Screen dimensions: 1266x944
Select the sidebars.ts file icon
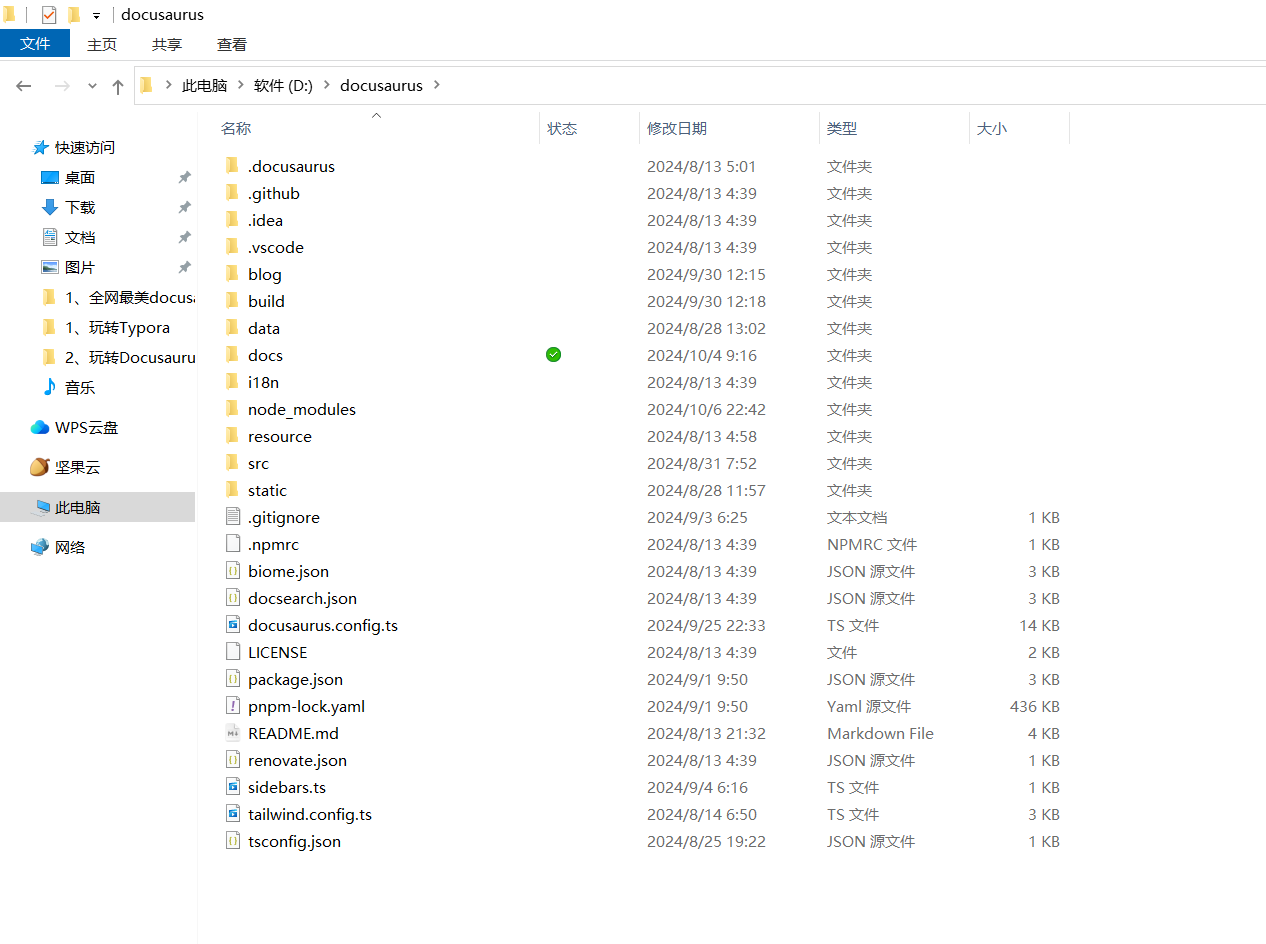233,787
